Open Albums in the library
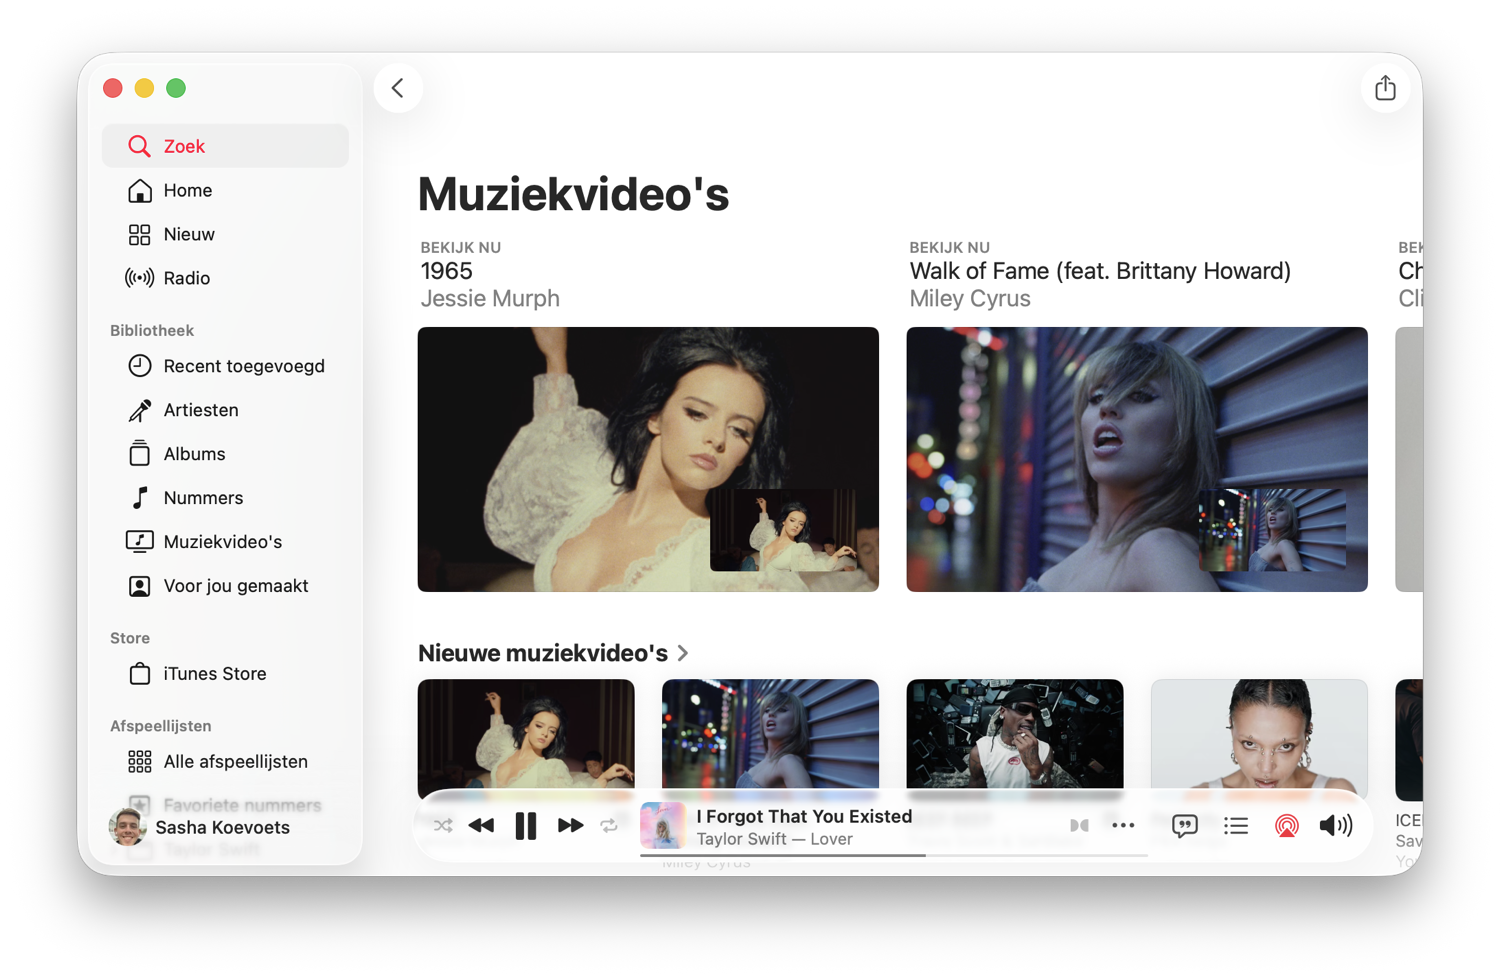The image size is (1500, 978). (x=225, y=454)
